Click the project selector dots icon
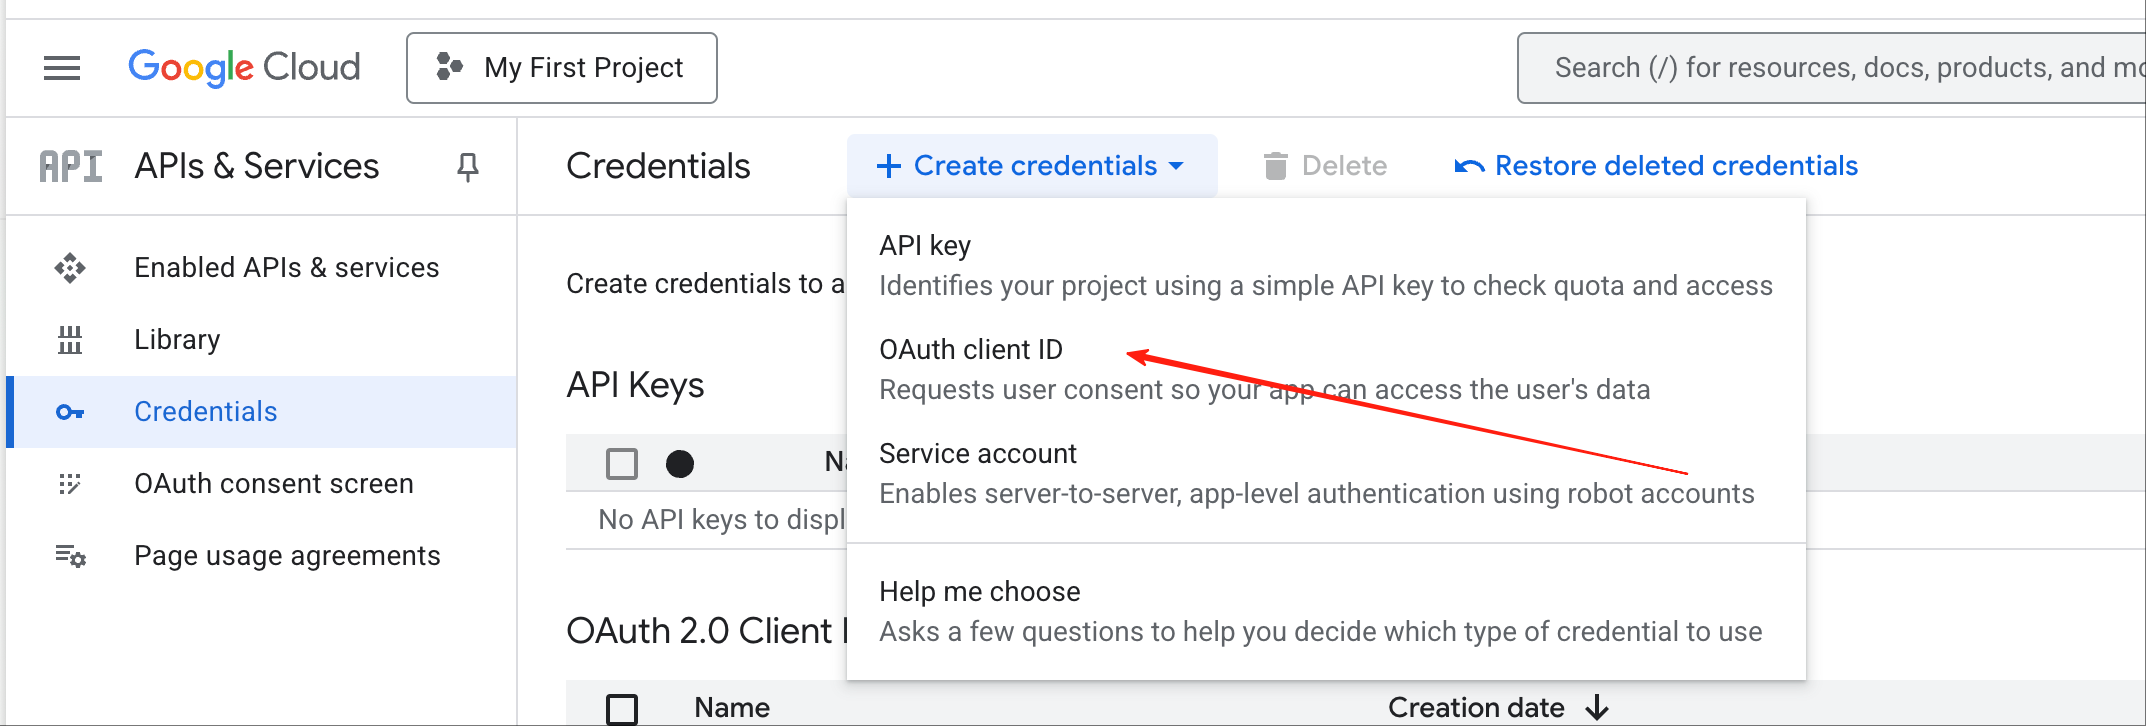This screenshot has width=2146, height=726. click(x=449, y=67)
